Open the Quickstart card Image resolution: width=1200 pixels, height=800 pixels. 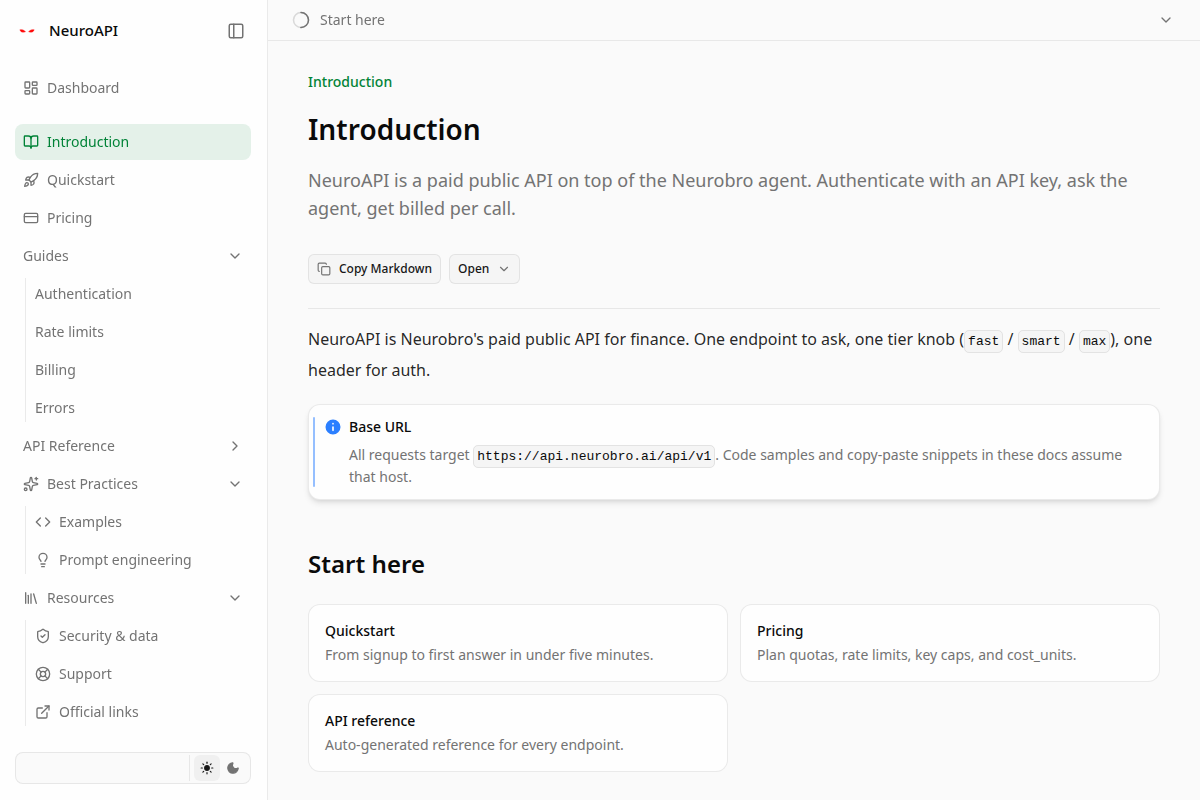click(518, 643)
